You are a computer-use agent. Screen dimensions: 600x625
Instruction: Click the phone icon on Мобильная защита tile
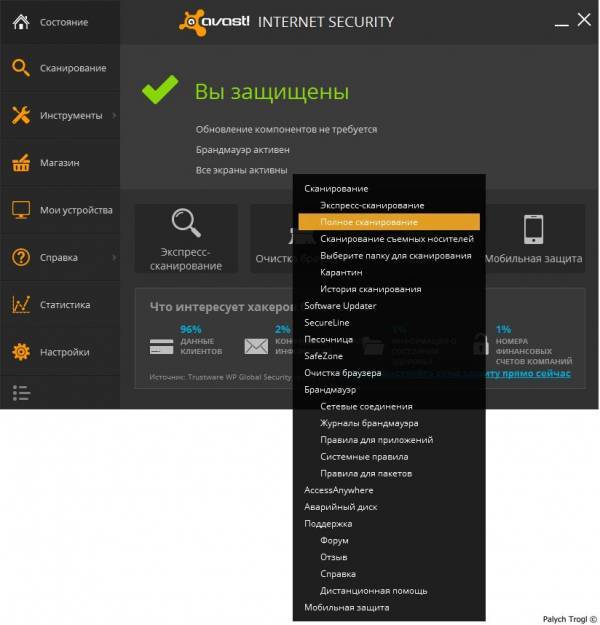533,229
